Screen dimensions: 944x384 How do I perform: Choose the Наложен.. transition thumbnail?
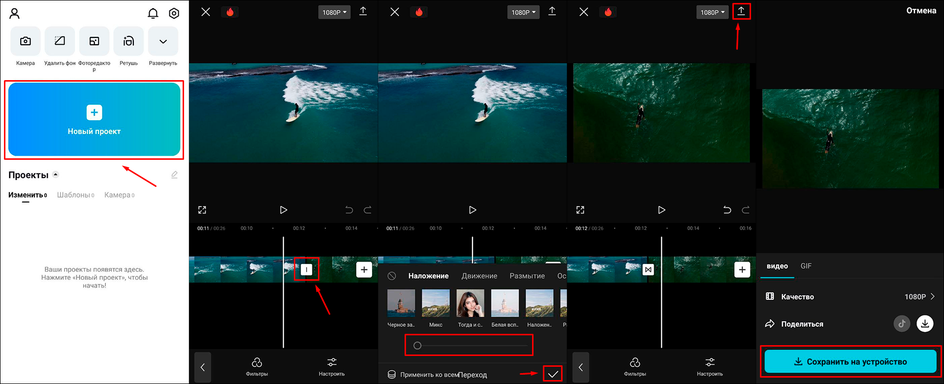tap(540, 304)
